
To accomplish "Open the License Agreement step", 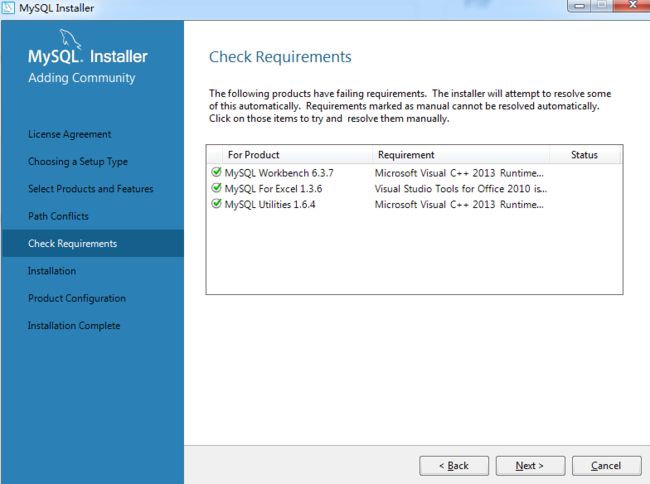I will (x=70, y=134).
